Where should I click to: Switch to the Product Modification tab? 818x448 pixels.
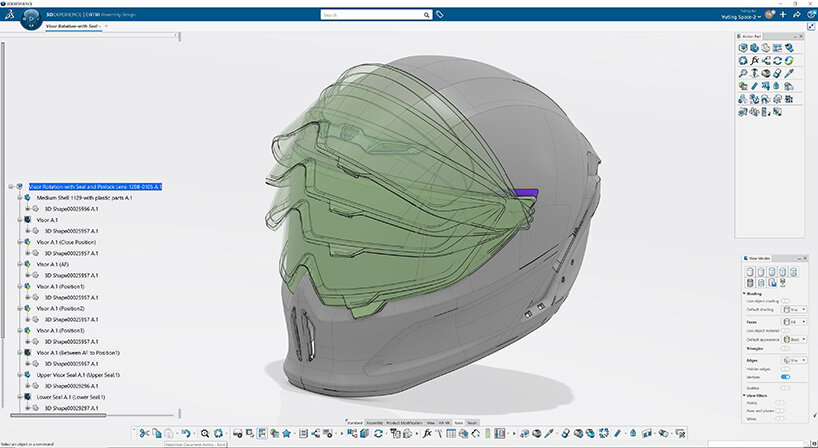pos(406,422)
